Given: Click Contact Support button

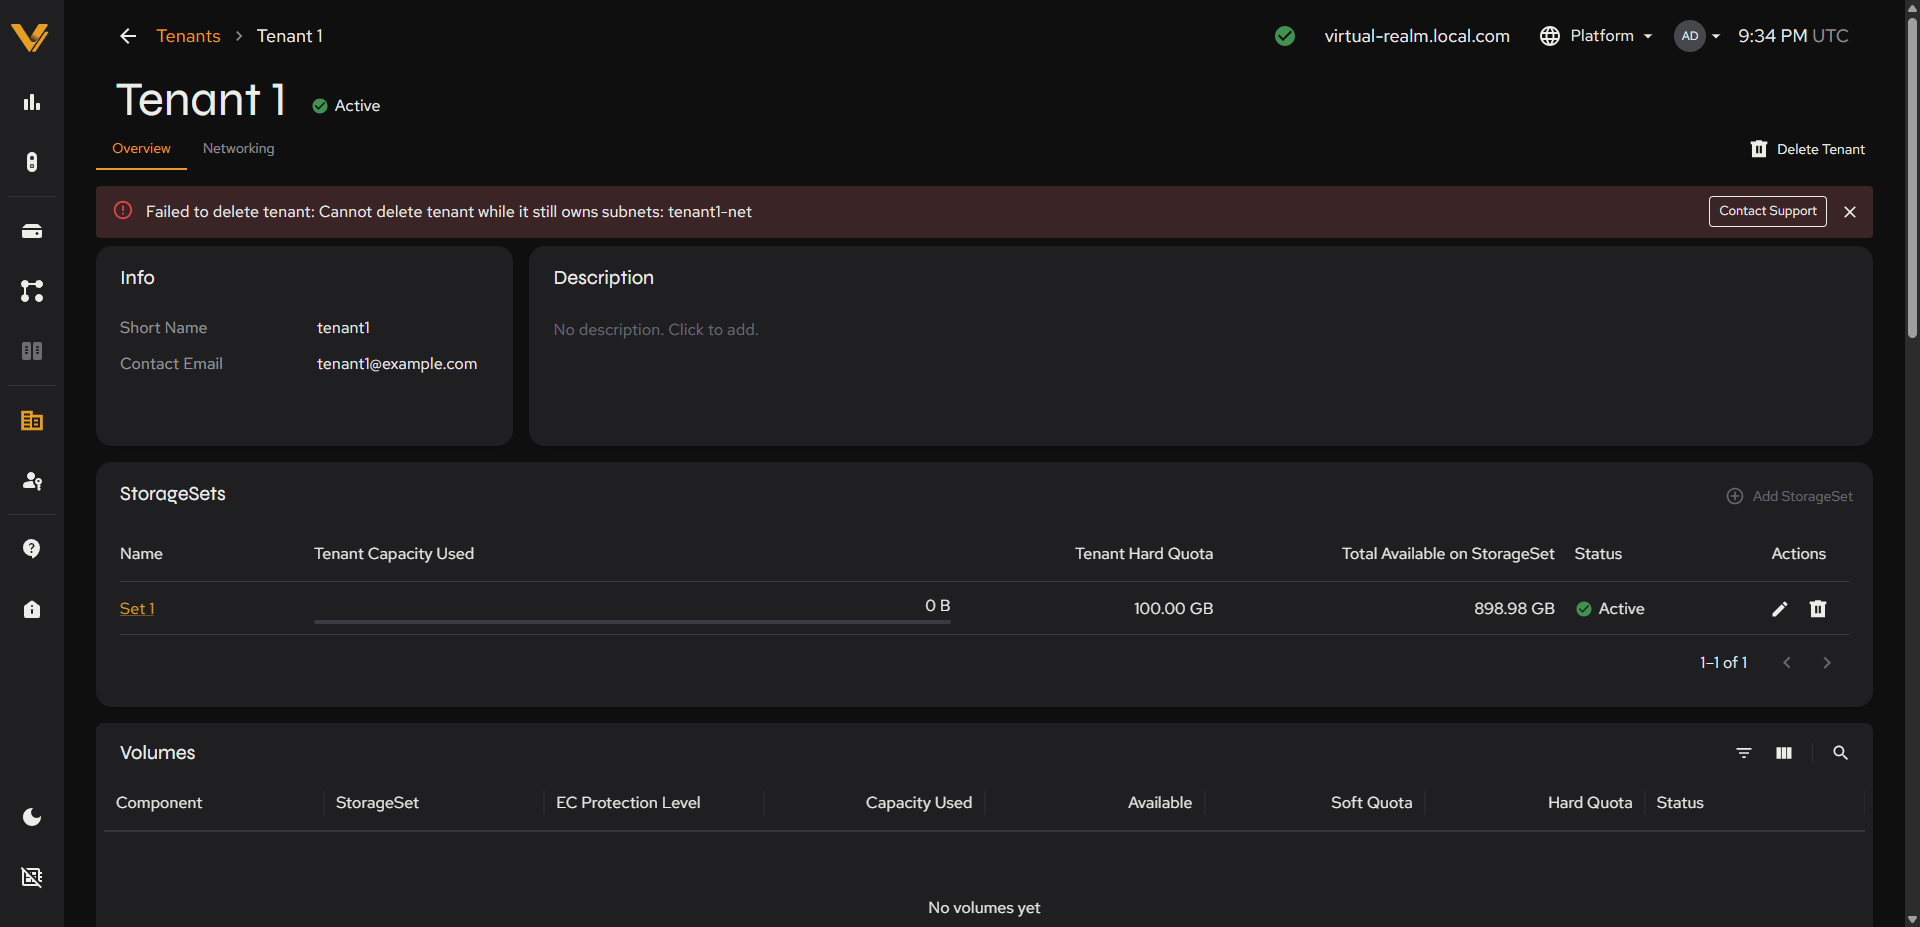Looking at the screenshot, I should pos(1767,211).
